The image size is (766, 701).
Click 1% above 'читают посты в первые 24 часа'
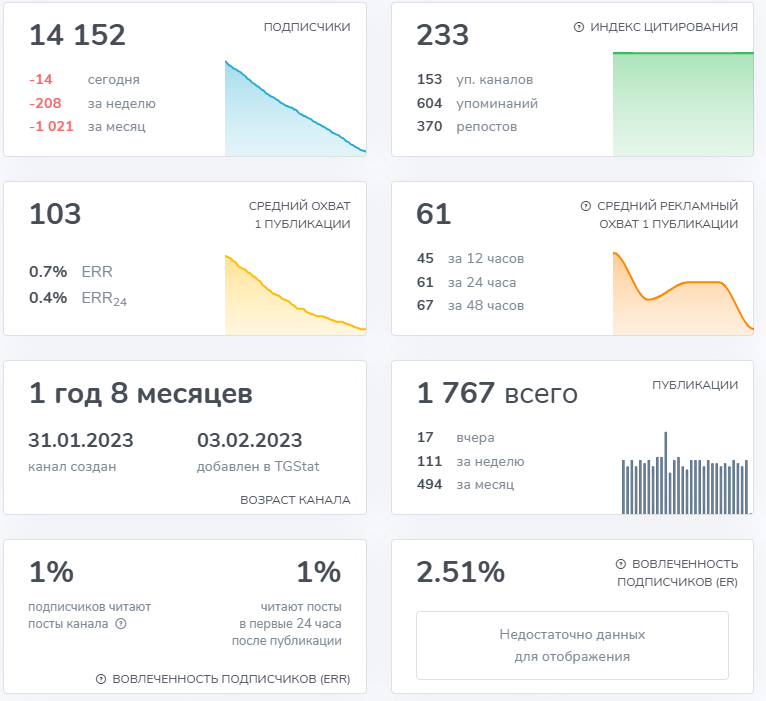coord(319,572)
